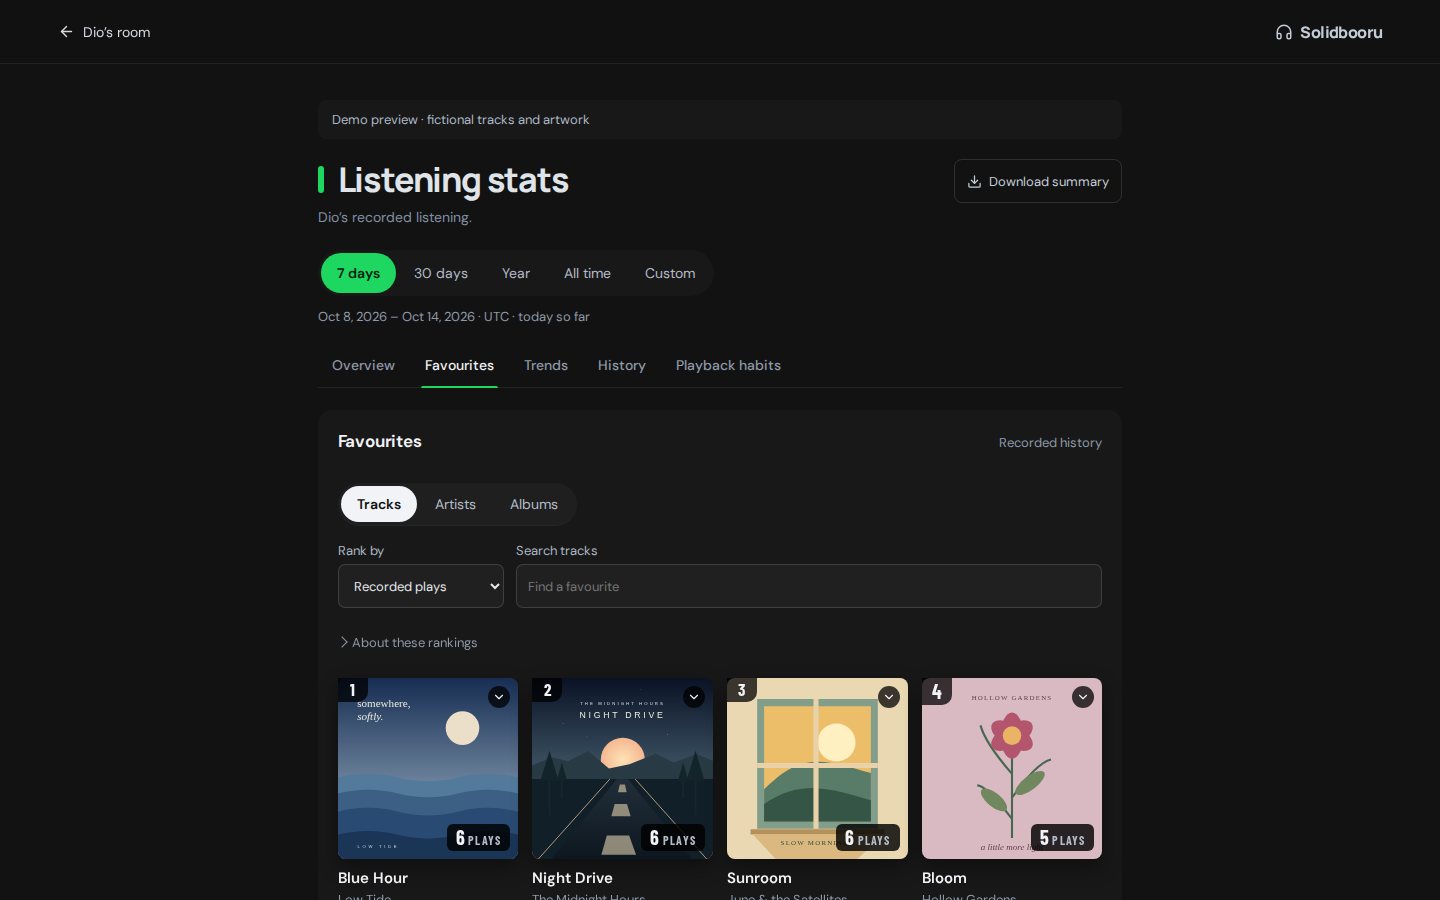The width and height of the screenshot is (1440, 900).
Task: Focus the Search tracks field
Action: coord(809,586)
